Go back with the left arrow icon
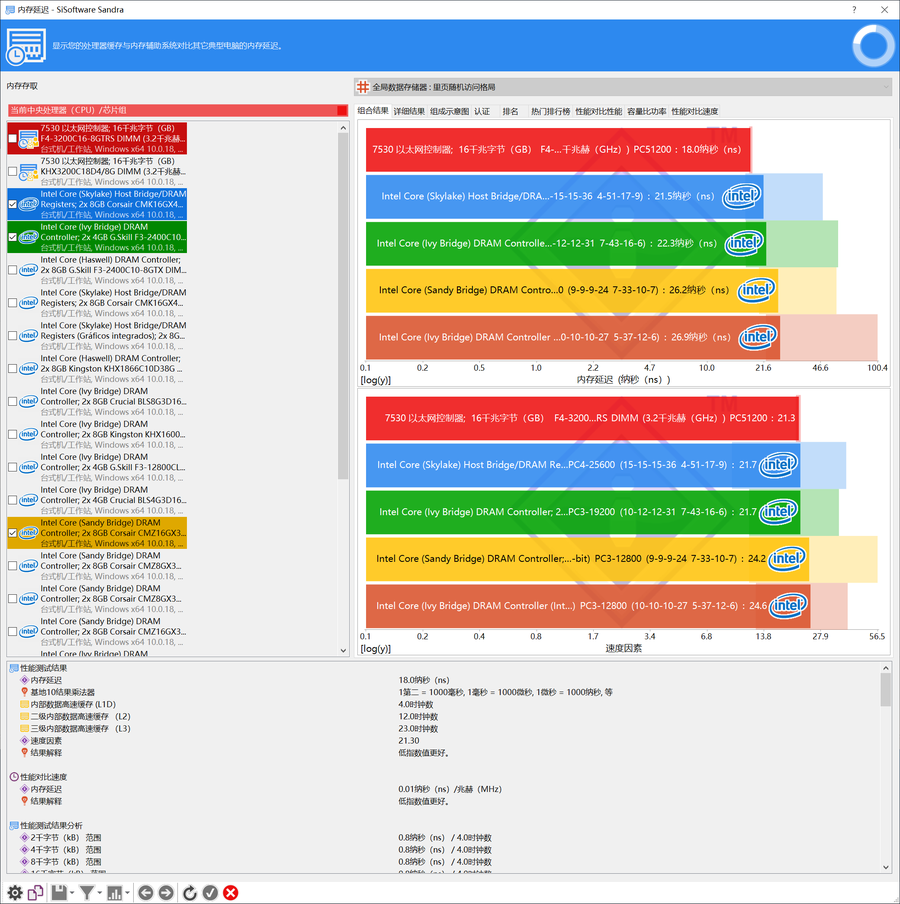 146,892
